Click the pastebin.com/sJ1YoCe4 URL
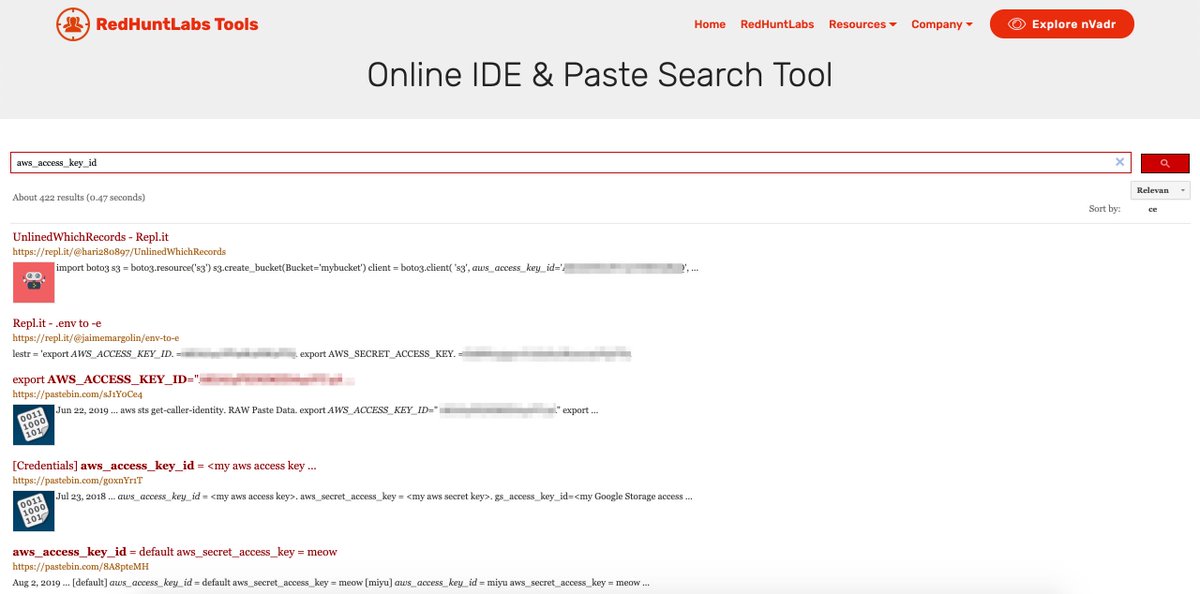The width and height of the screenshot is (1200, 594). pyautogui.click(x=78, y=395)
